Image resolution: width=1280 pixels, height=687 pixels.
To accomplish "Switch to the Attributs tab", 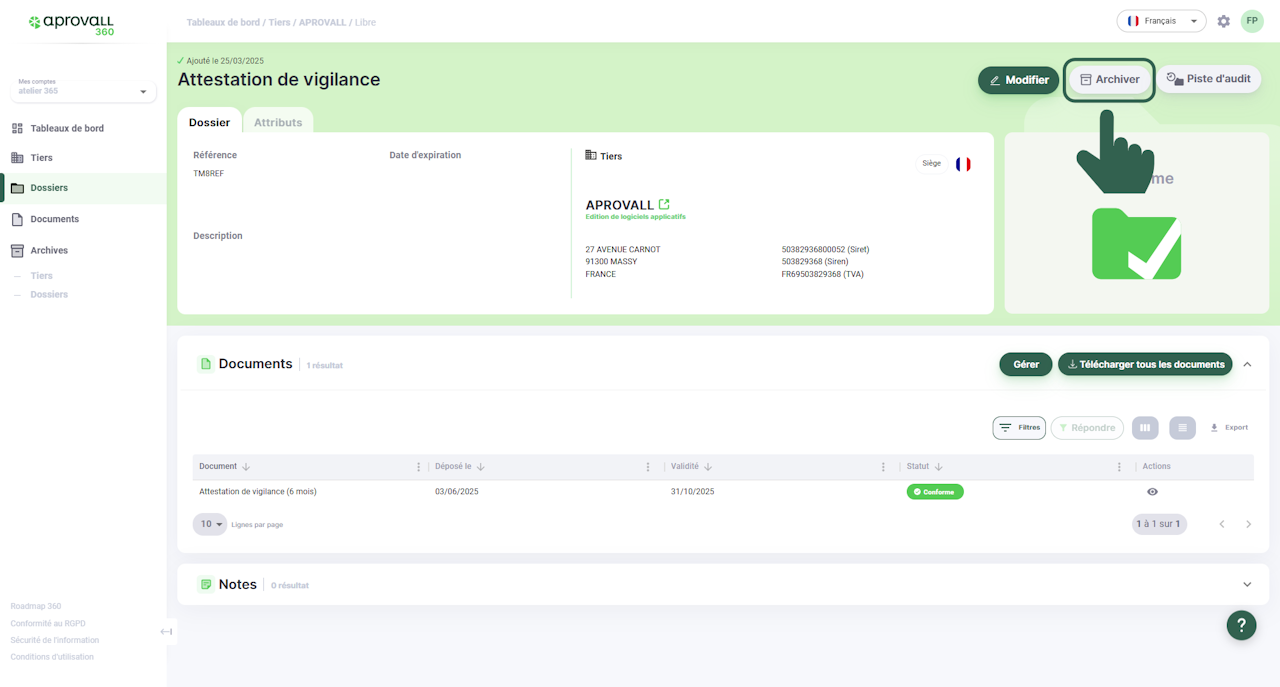I will (x=278, y=122).
